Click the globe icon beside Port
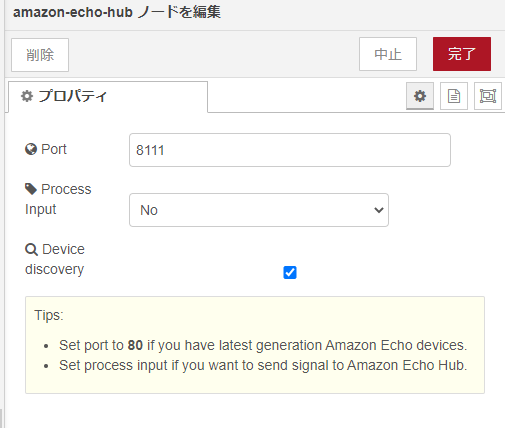Viewport: 505px width, 430px height. click(x=31, y=149)
